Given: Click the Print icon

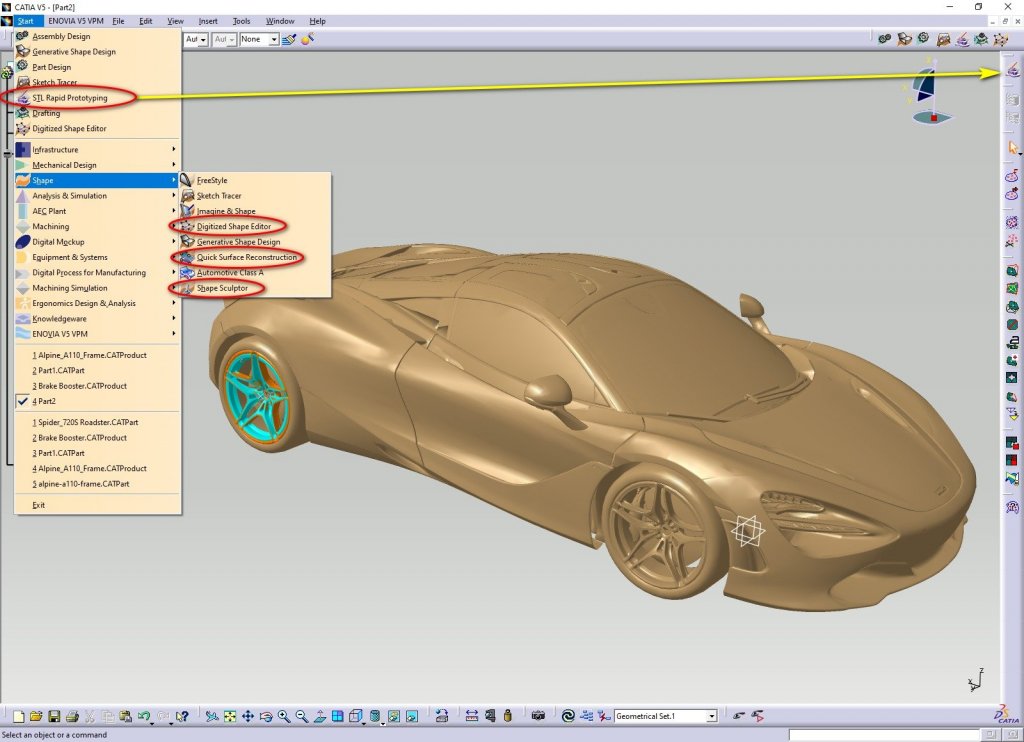Looking at the screenshot, I should tap(72, 716).
